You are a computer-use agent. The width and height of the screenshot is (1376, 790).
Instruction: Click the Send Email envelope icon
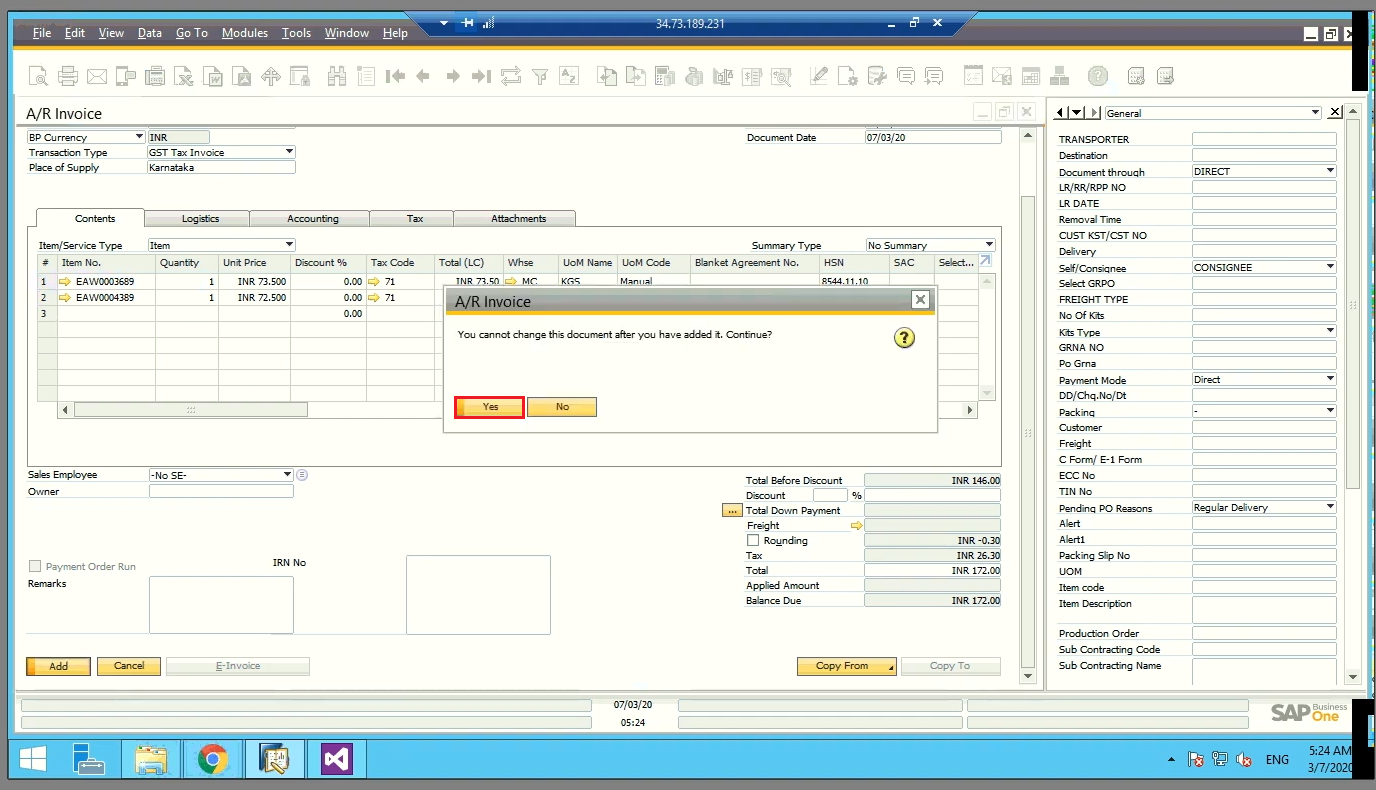coord(97,76)
